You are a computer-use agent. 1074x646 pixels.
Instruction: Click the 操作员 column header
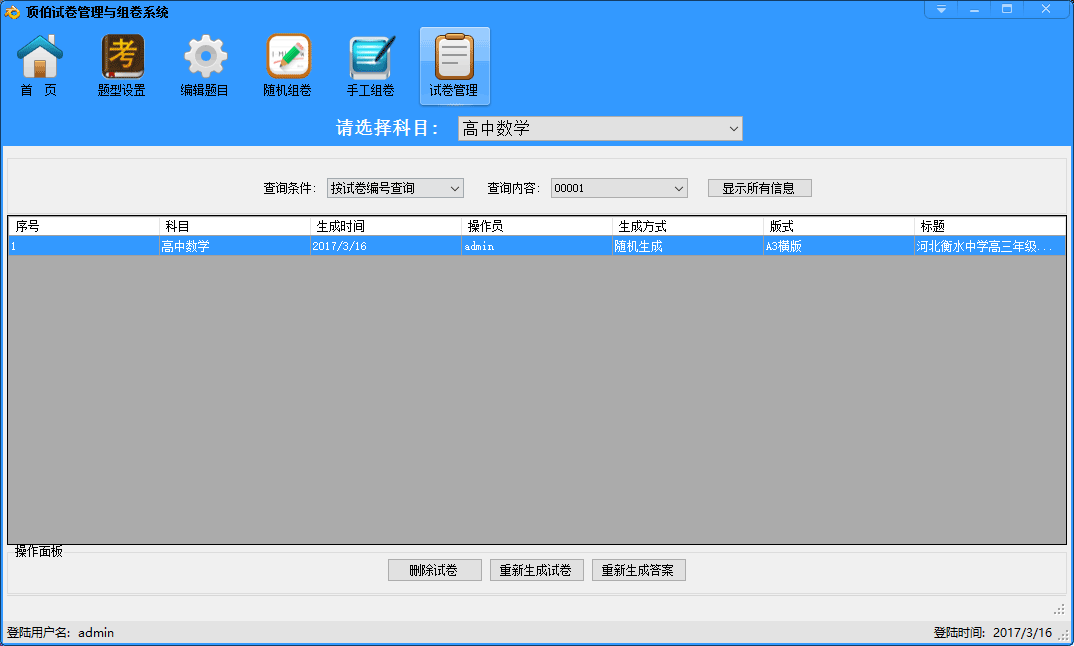coord(536,226)
